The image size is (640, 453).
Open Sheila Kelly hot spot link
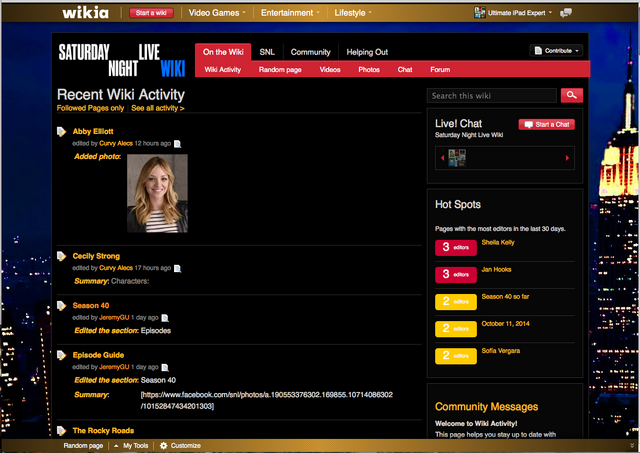pyautogui.click(x=498, y=242)
